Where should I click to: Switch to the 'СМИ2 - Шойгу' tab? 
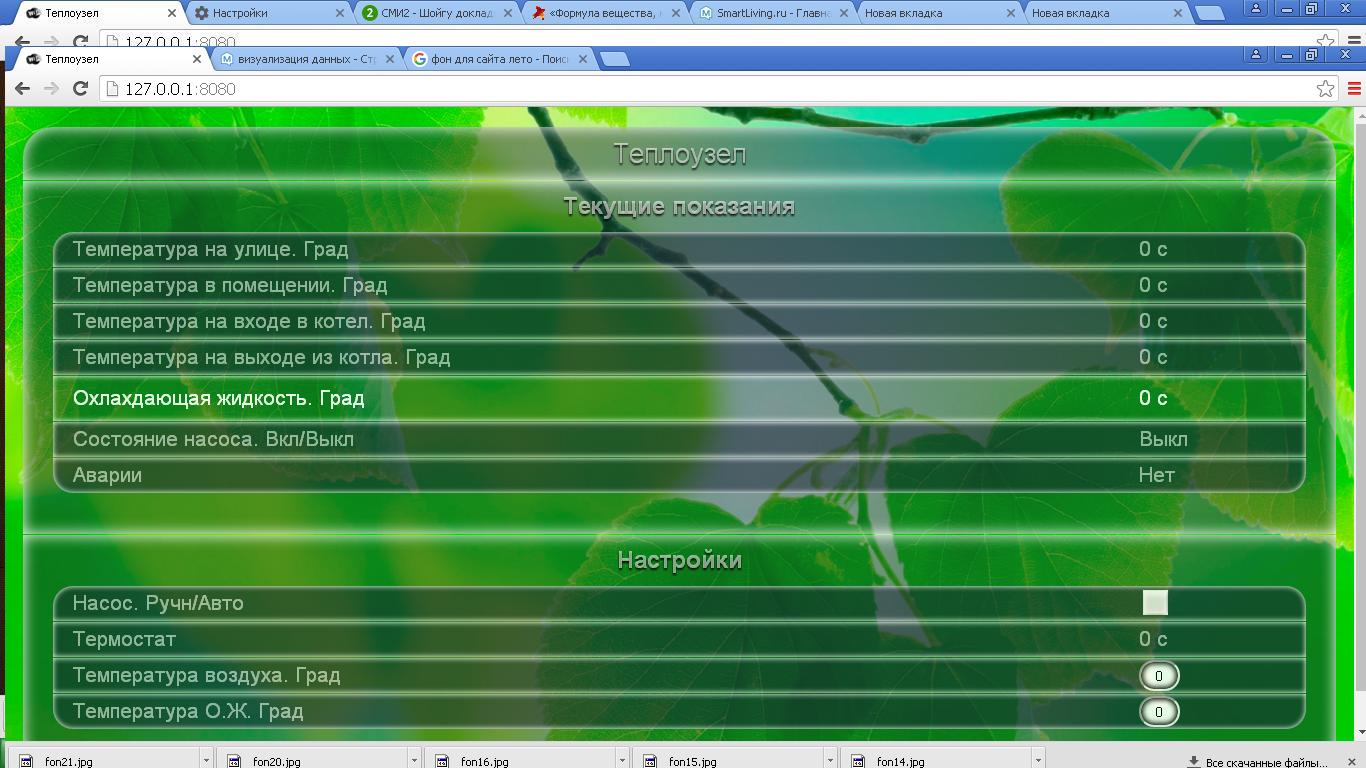coord(436,13)
